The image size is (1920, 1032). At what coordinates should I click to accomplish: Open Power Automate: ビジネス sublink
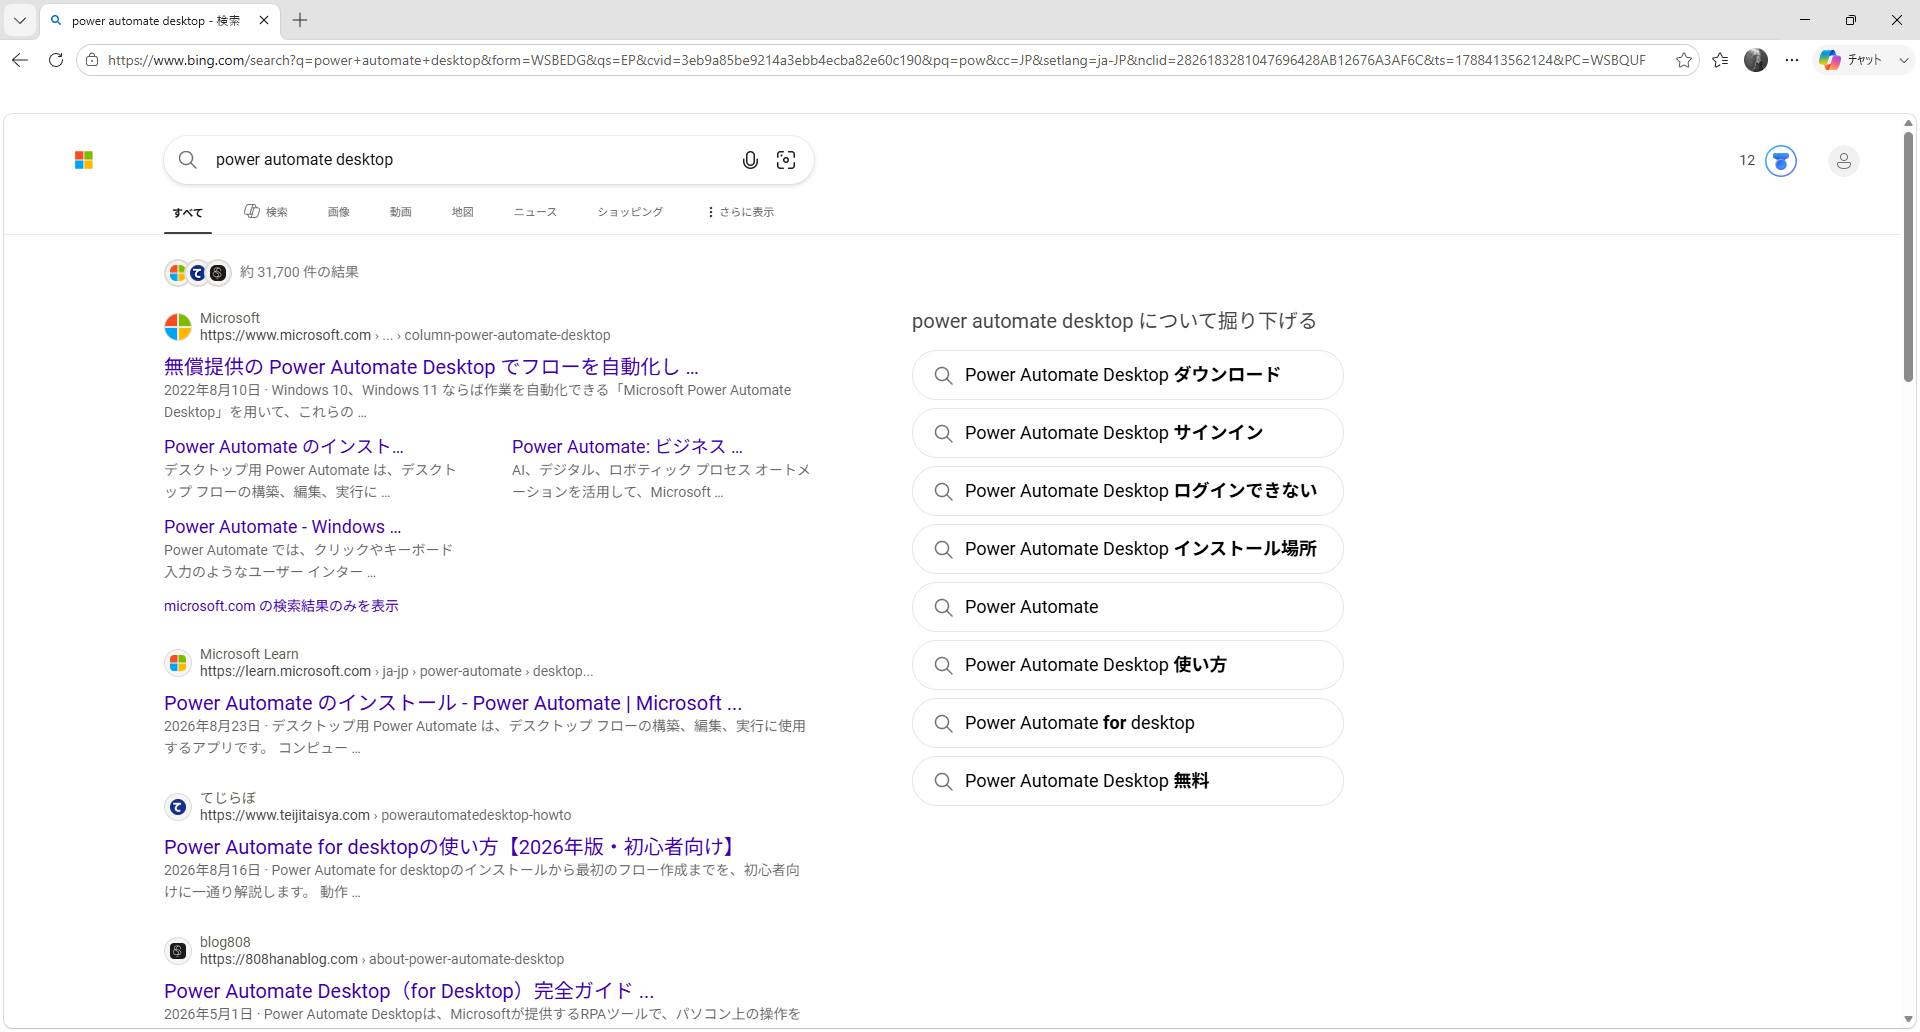point(627,447)
